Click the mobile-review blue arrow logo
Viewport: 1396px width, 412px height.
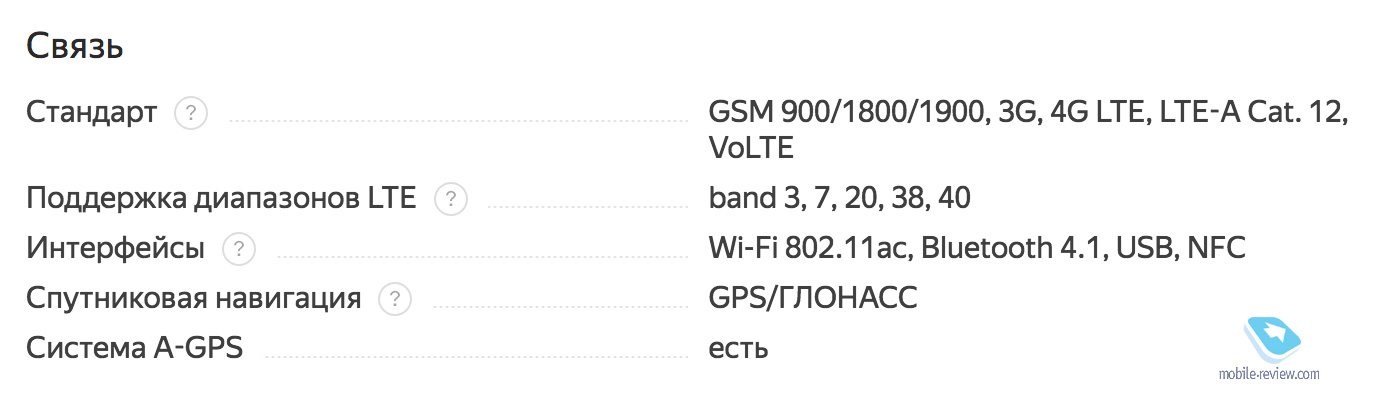[1269, 336]
